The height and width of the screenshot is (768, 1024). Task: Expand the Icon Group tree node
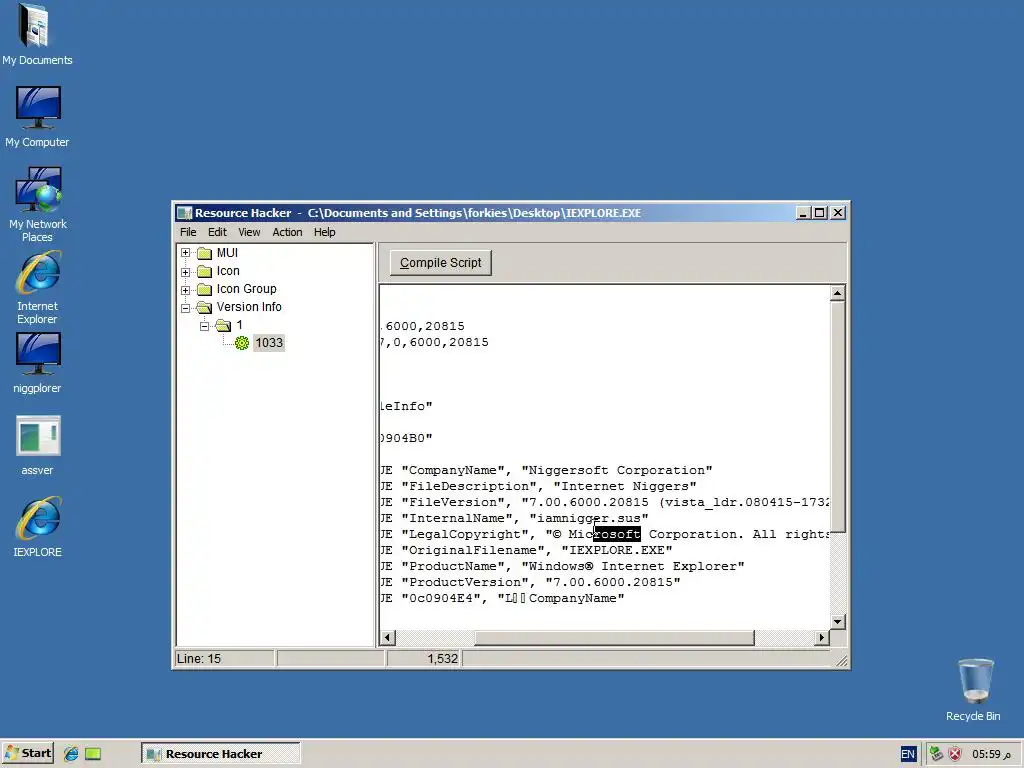tap(185, 289)
